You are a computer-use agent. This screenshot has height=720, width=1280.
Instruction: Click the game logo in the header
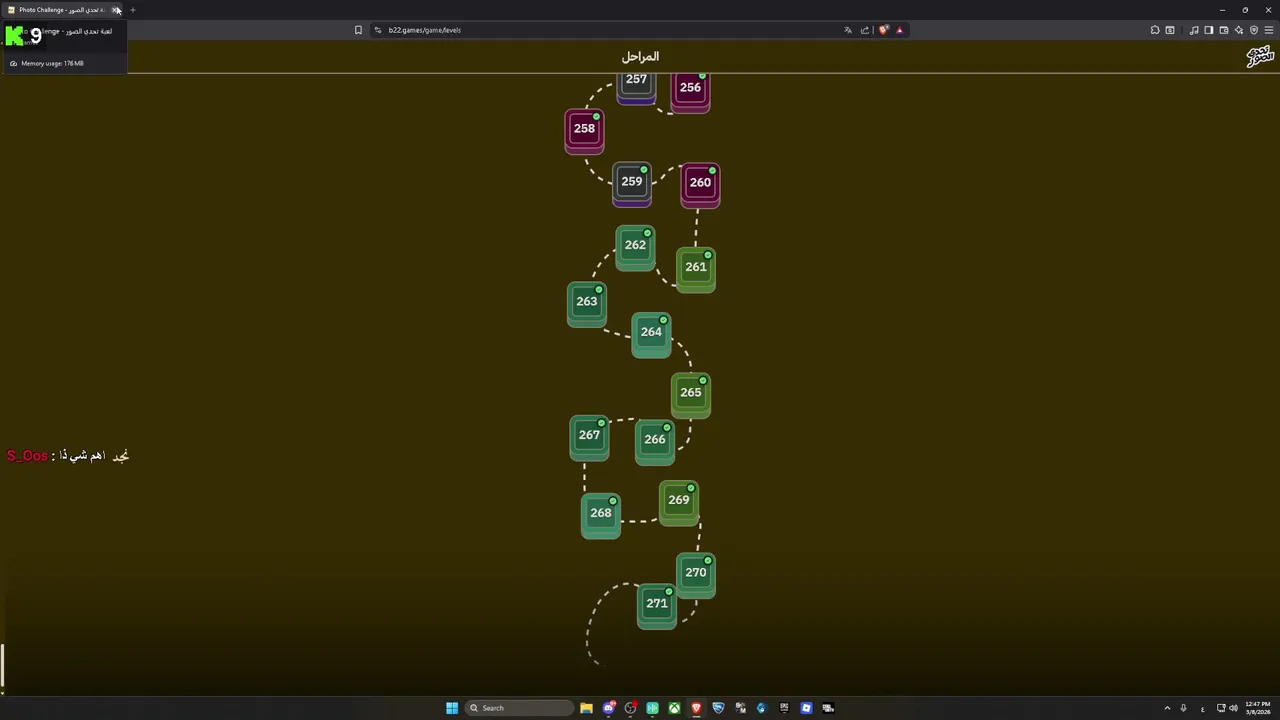coord(1260,57)
